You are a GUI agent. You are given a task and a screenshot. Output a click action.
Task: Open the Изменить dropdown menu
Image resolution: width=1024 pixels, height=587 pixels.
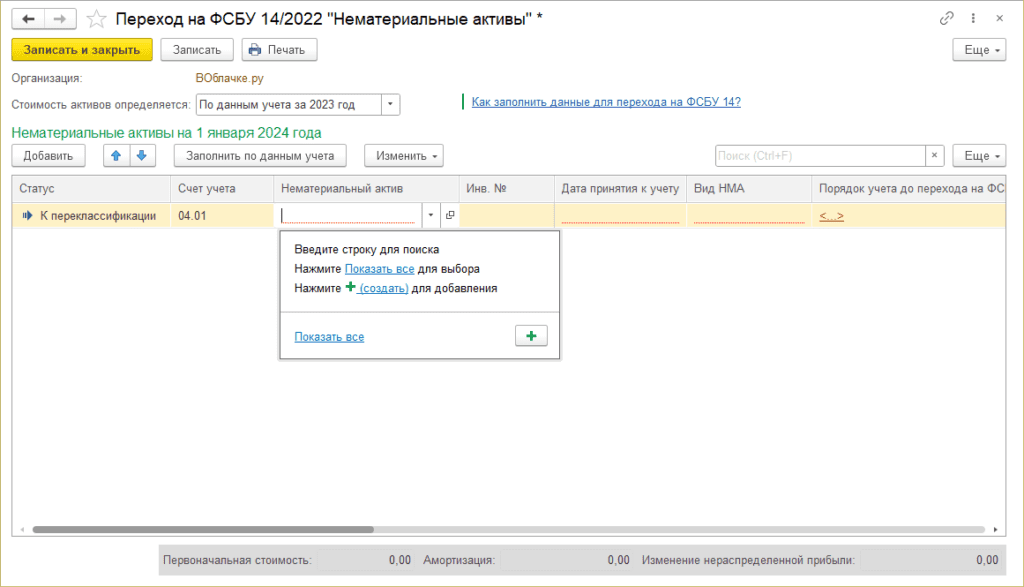(x=404, y=156)
